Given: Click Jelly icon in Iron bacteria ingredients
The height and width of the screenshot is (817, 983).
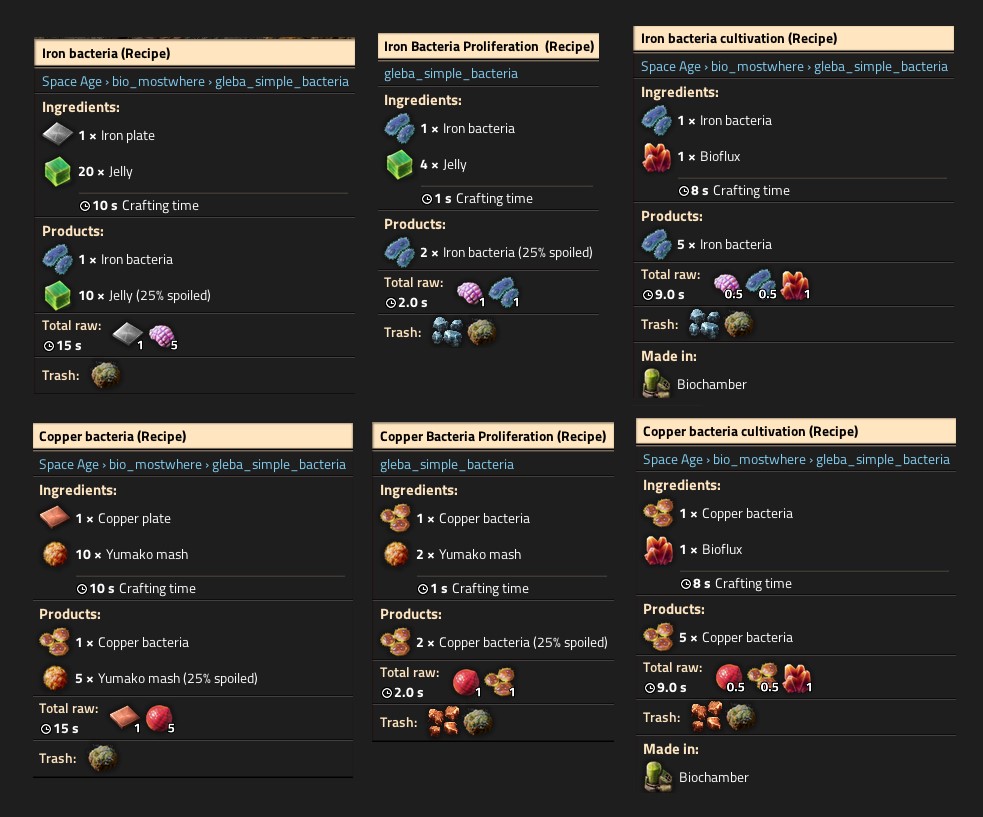Looking at the screenshot, I should click(x=58, y=171).
